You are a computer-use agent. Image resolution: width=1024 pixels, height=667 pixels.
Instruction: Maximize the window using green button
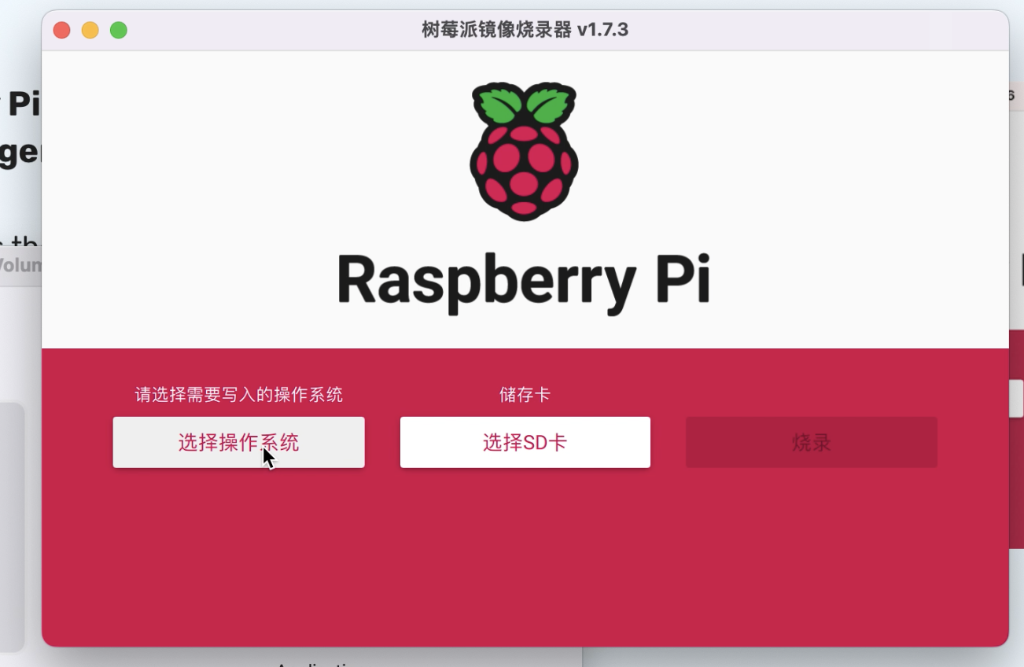click(119, 30)
